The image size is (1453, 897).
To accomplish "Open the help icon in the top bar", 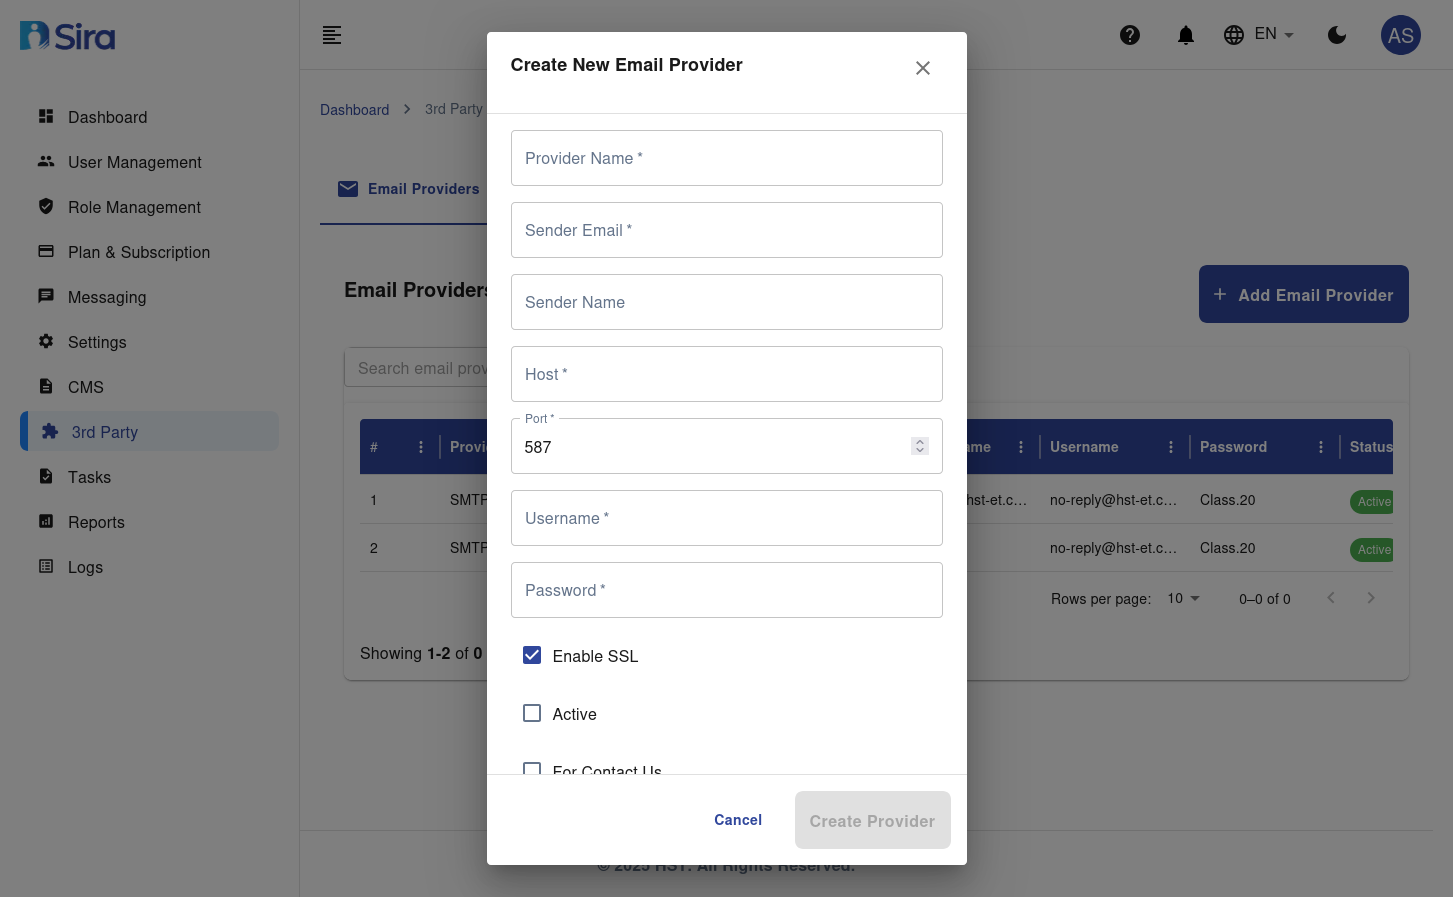I will click(x=1129, y=34).
